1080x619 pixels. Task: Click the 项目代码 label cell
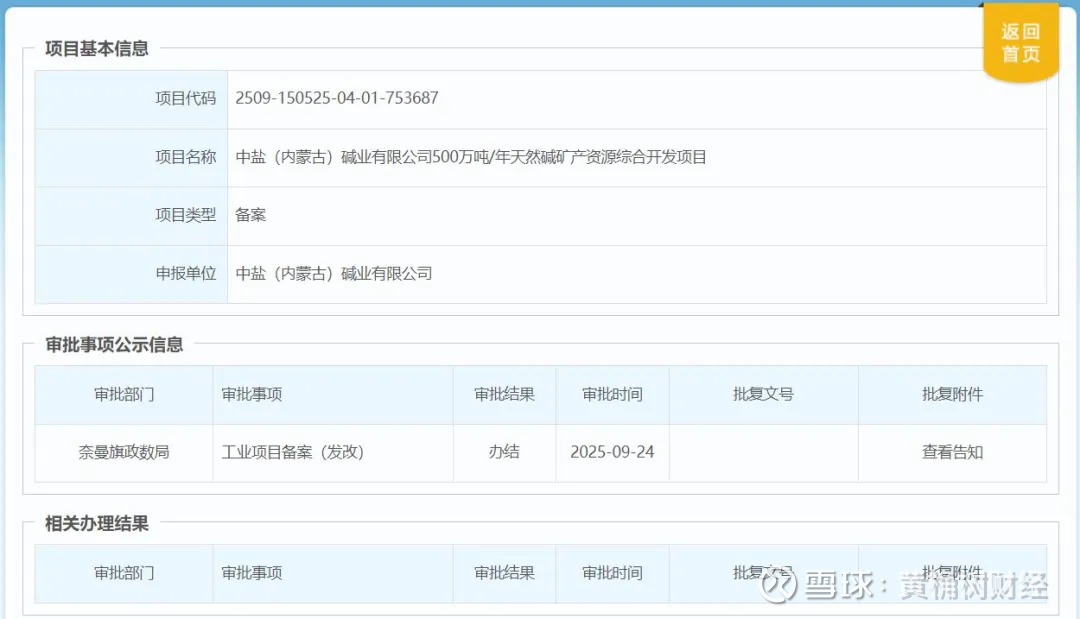[x=132, y=99]
